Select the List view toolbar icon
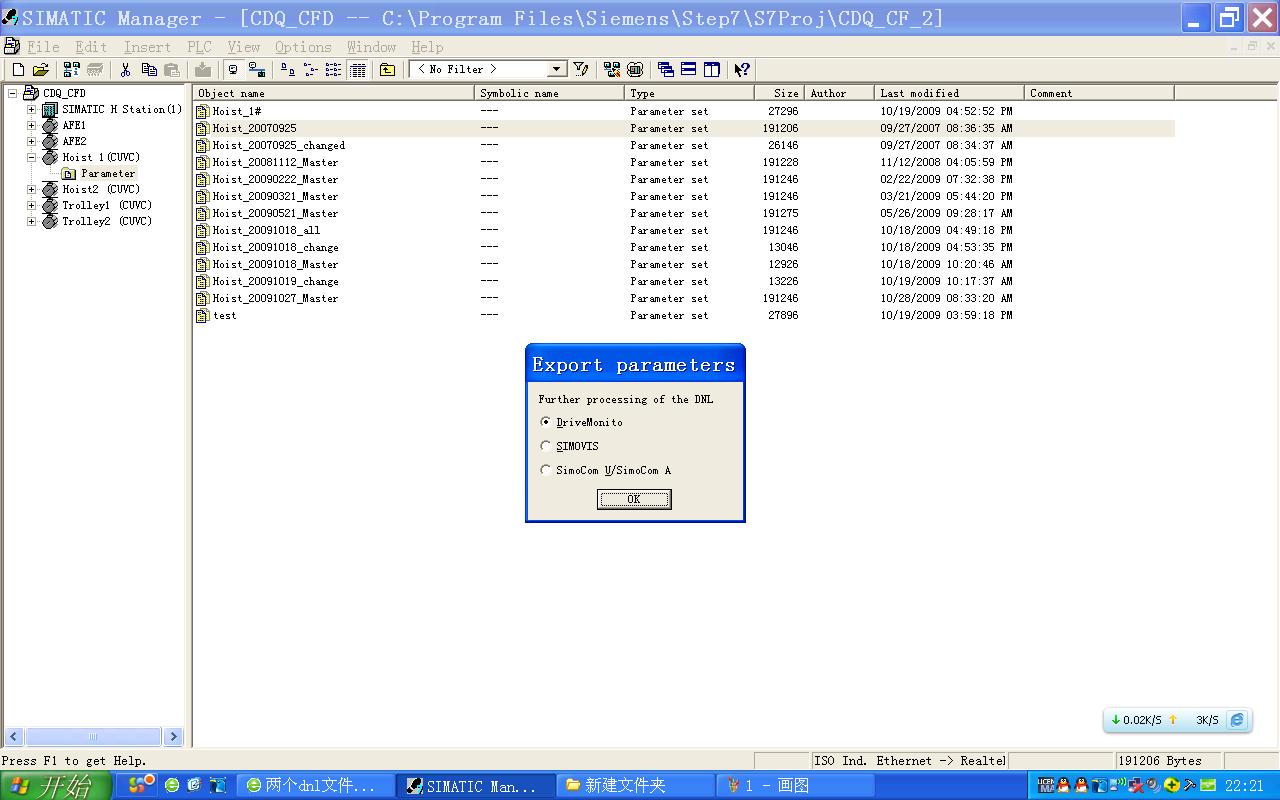This screenshot has width=1280, height=800. coord(334,69)
